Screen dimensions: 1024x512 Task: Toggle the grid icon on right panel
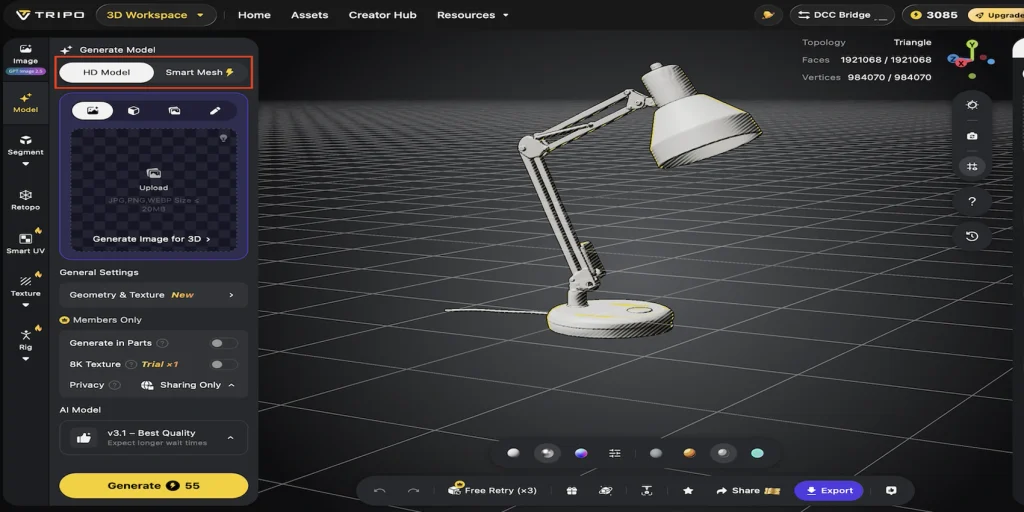(972, 167)
